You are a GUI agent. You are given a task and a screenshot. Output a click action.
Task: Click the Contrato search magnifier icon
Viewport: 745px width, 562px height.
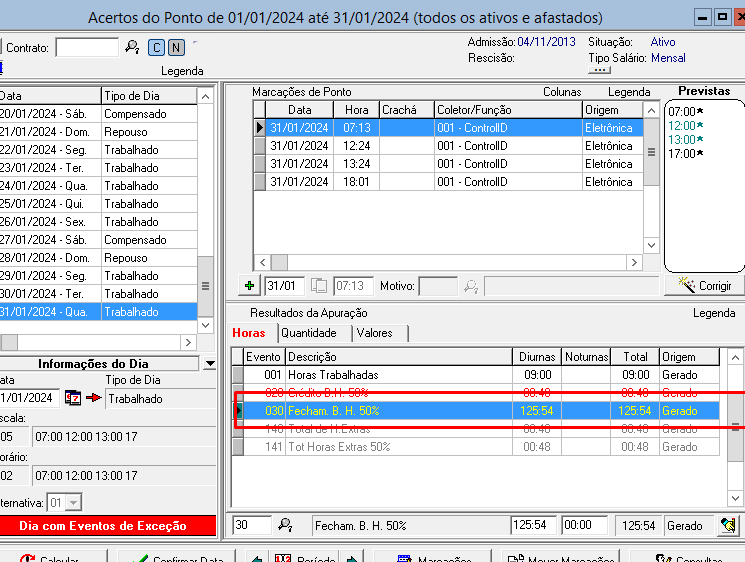pos(131,47)
